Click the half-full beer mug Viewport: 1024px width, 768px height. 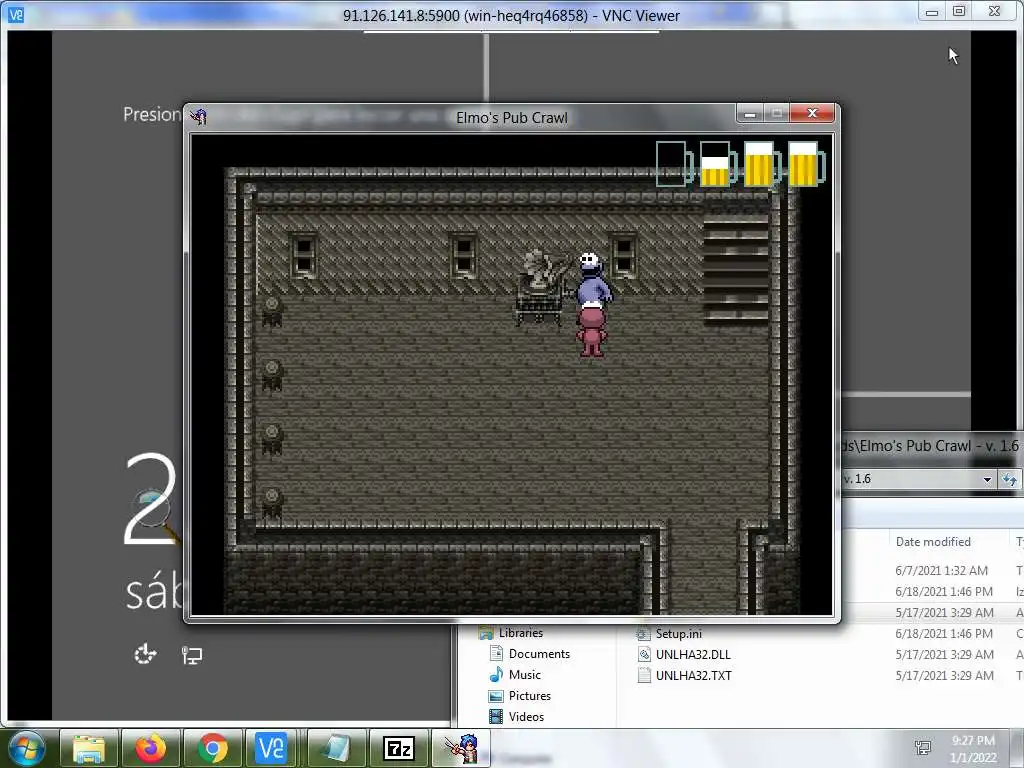718,164
